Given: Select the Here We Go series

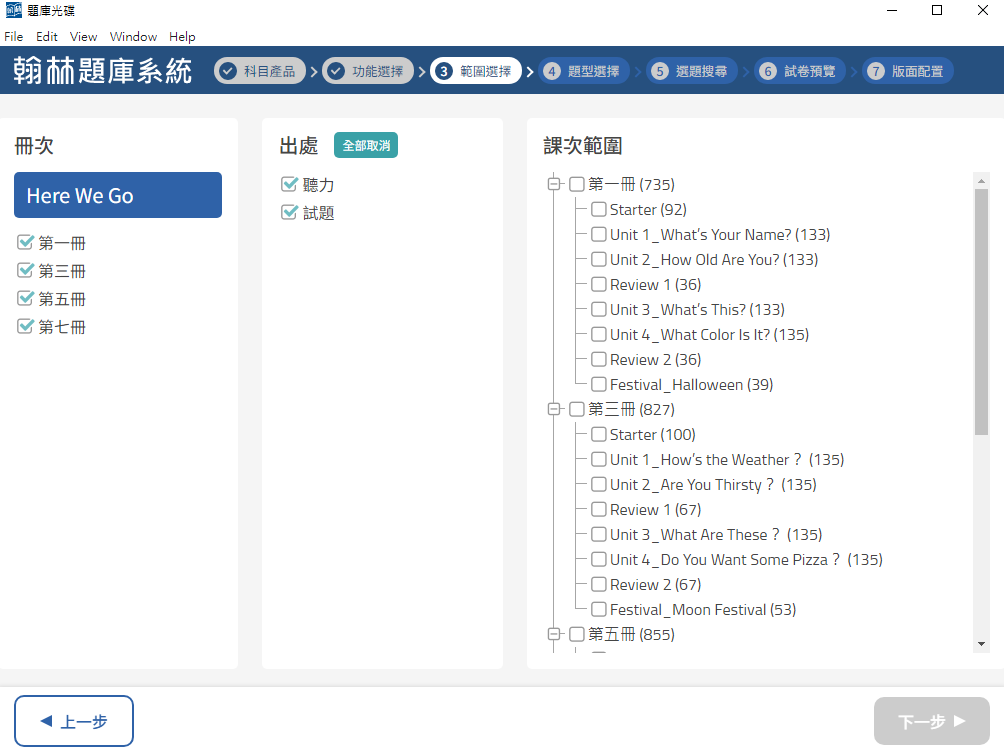Looking at the screenshot, I should [x=118, y=195].
